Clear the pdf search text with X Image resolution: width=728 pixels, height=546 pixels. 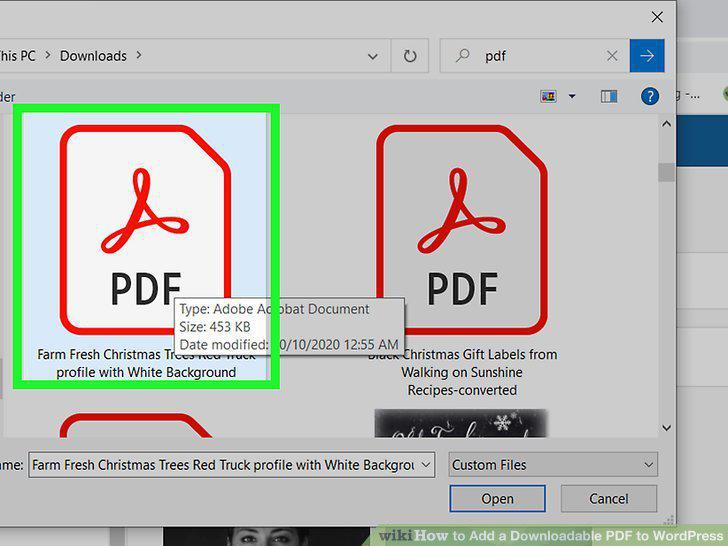click(612, 56)
